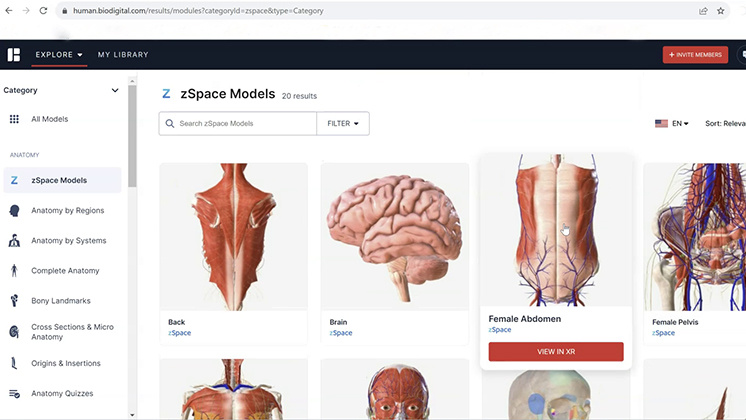The image size is (746, 420).
Task: Click the All Models grid icon
Action: click(14, 119)
